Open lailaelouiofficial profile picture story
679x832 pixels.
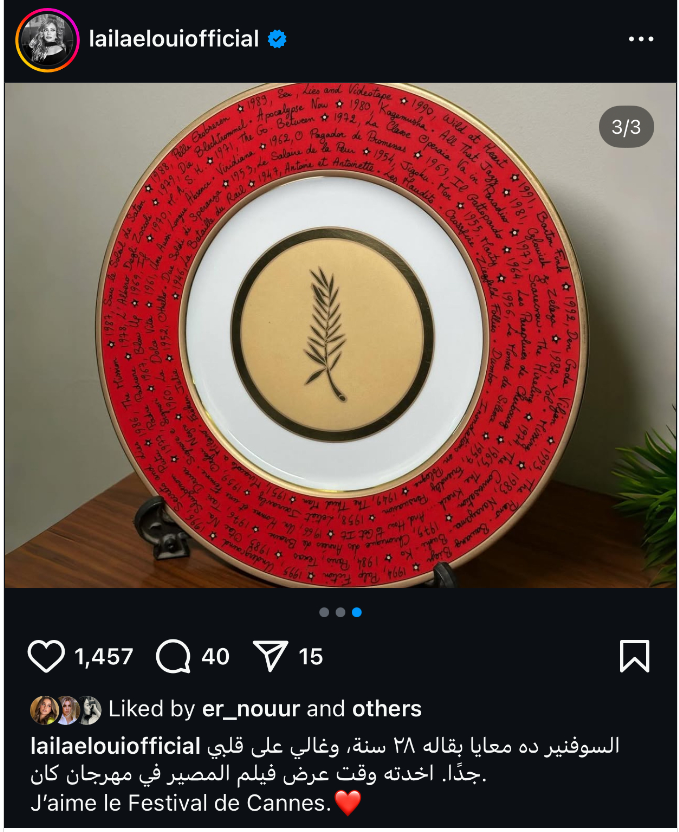(47, 40)
